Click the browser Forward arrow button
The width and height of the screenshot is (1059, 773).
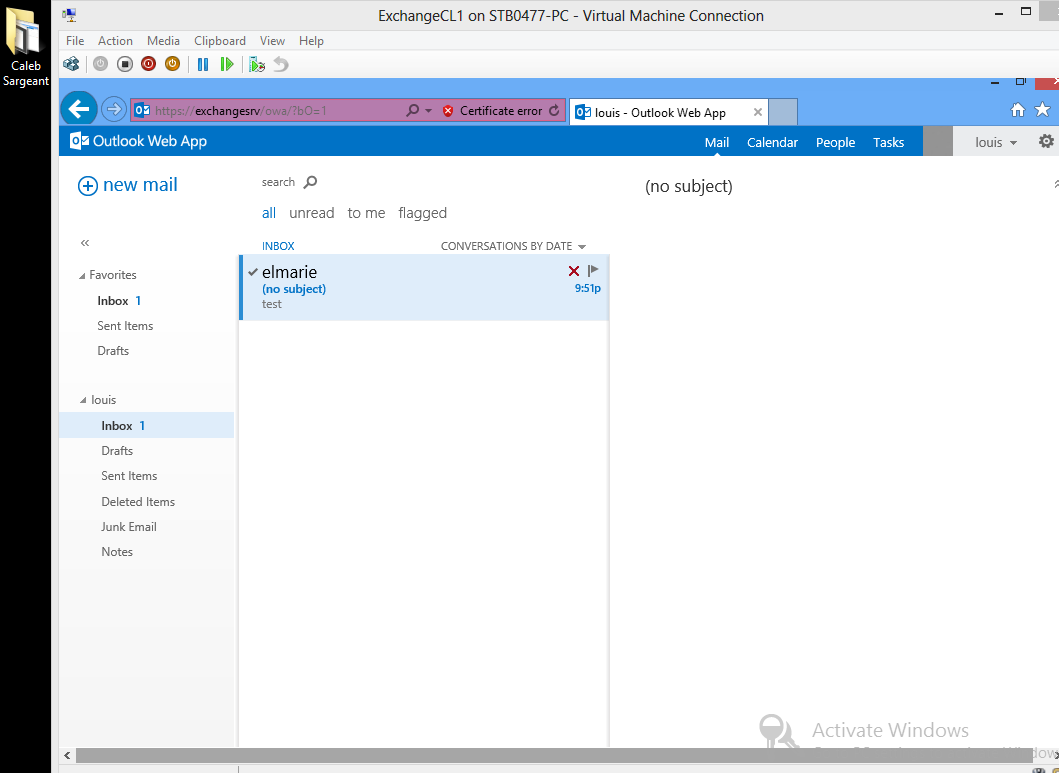click(113, 109)
